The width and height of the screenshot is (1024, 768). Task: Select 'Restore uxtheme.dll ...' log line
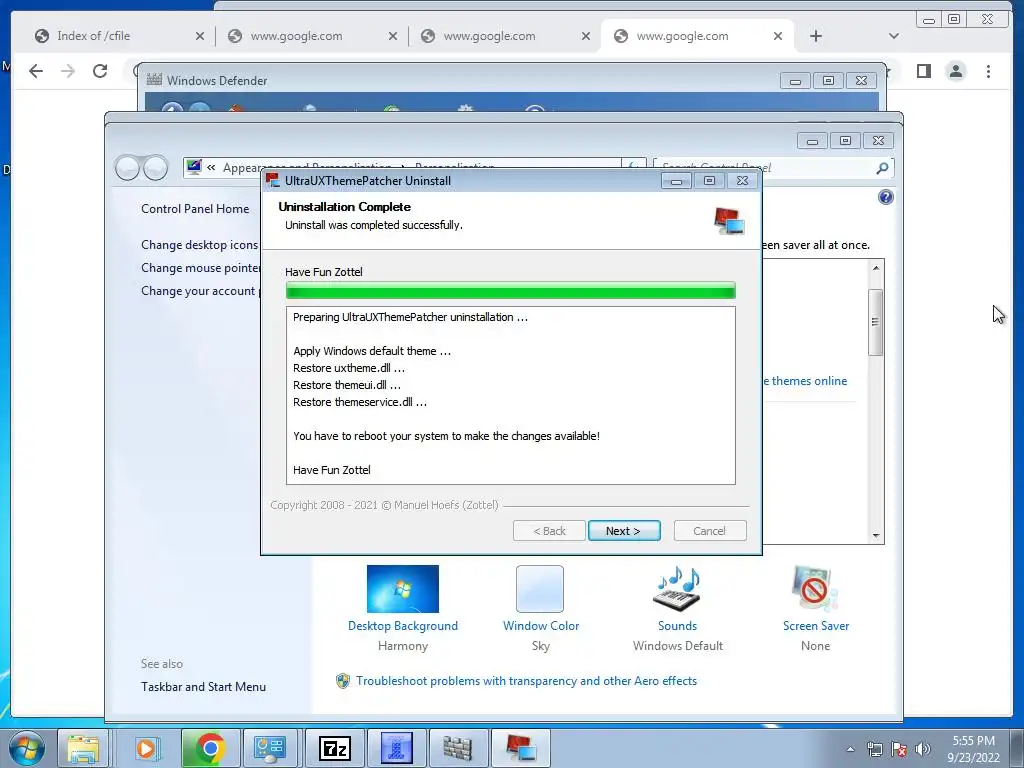pyautogui.click(x=349, y=368)
